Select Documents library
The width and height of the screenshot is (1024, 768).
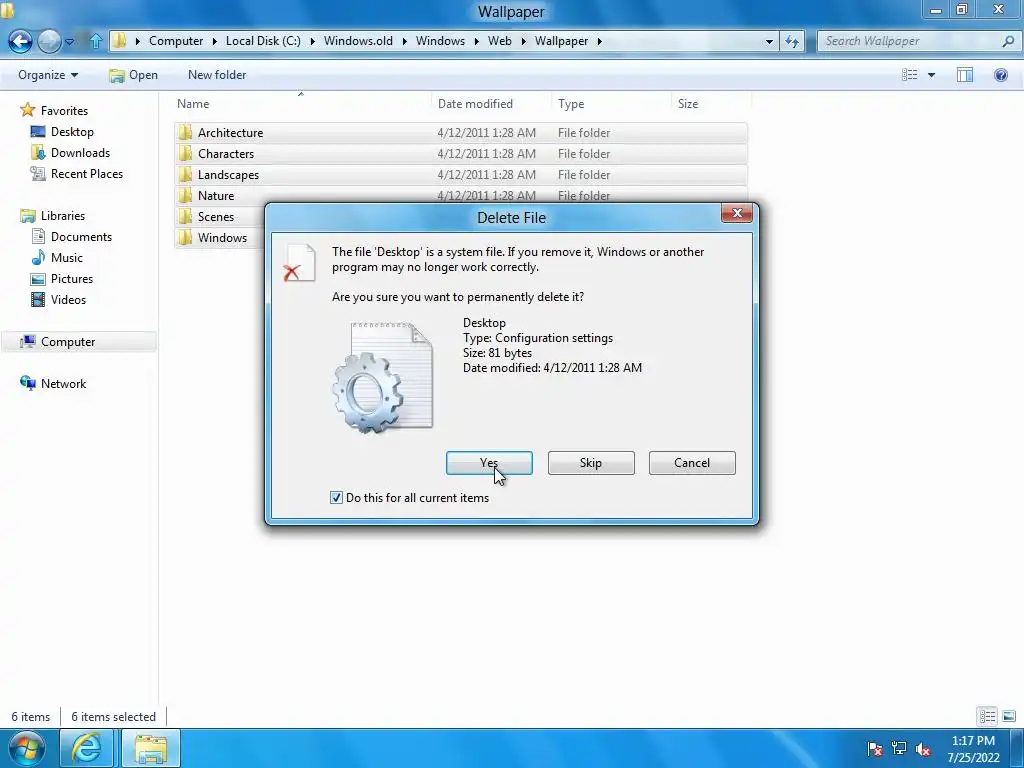[81, 236]
